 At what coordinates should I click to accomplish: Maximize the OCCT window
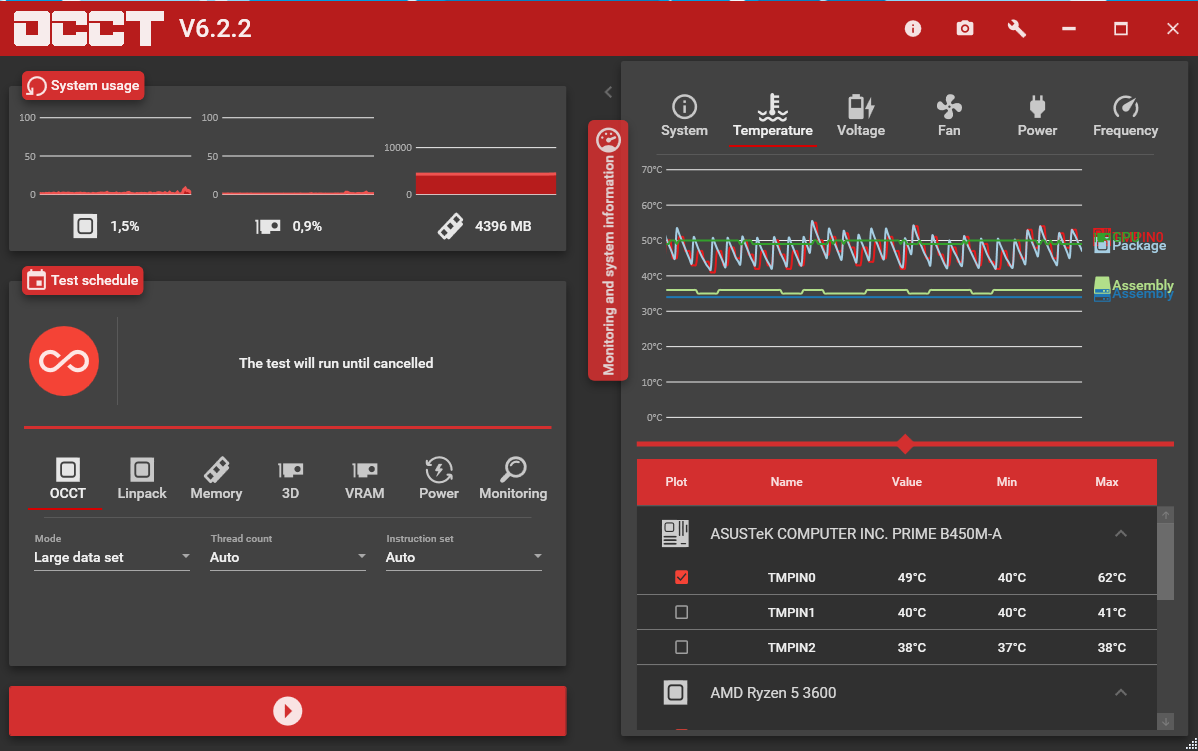click(1121, 28)
